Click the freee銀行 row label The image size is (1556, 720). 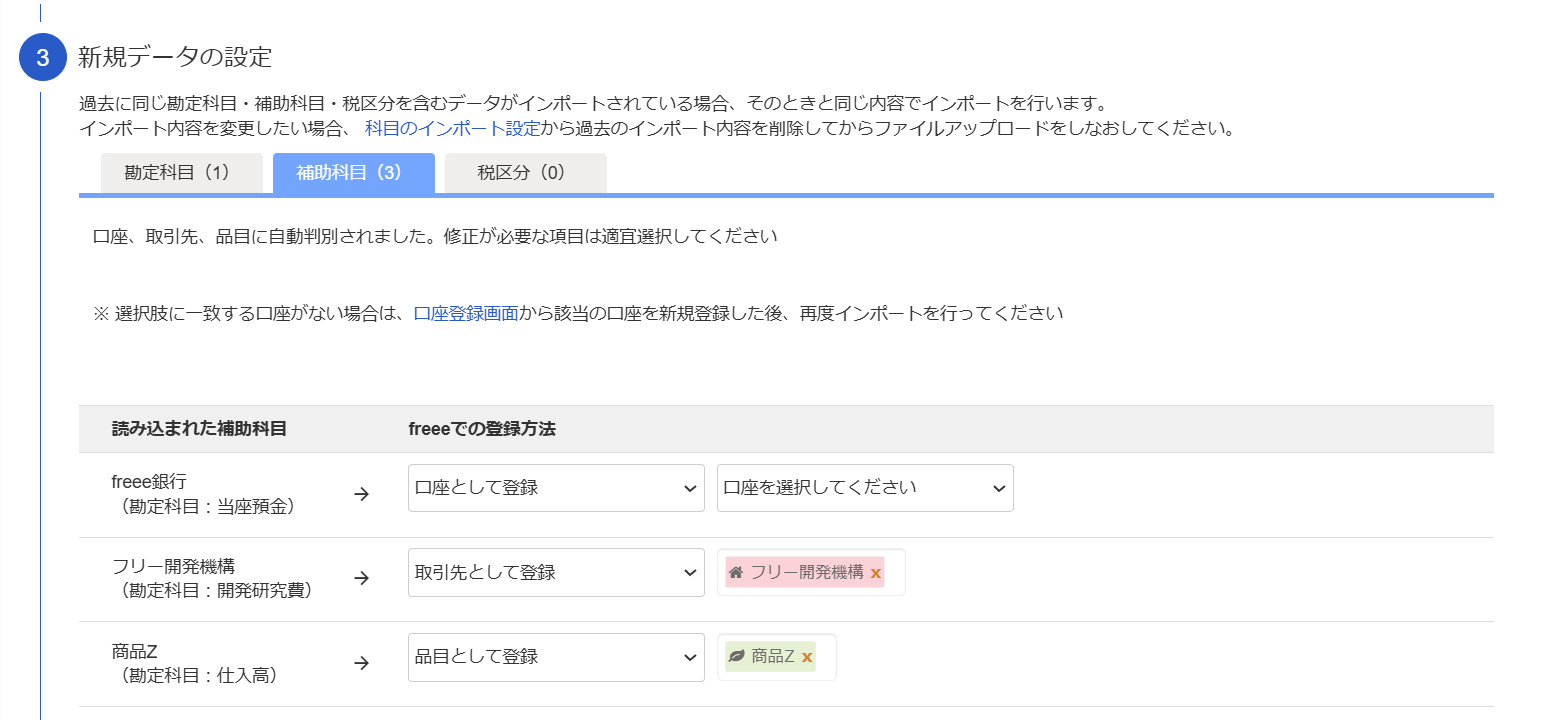pos(149,482)
